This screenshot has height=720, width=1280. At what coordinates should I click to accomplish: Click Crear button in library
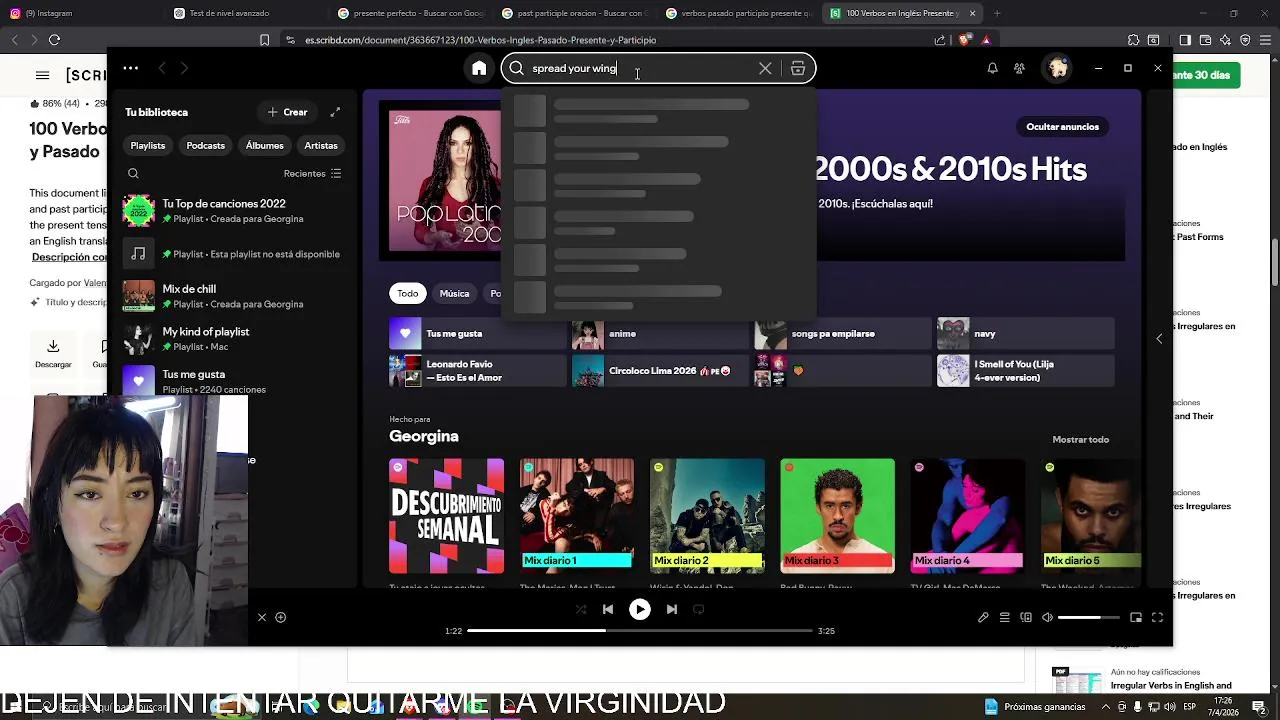tap(288, 112)
